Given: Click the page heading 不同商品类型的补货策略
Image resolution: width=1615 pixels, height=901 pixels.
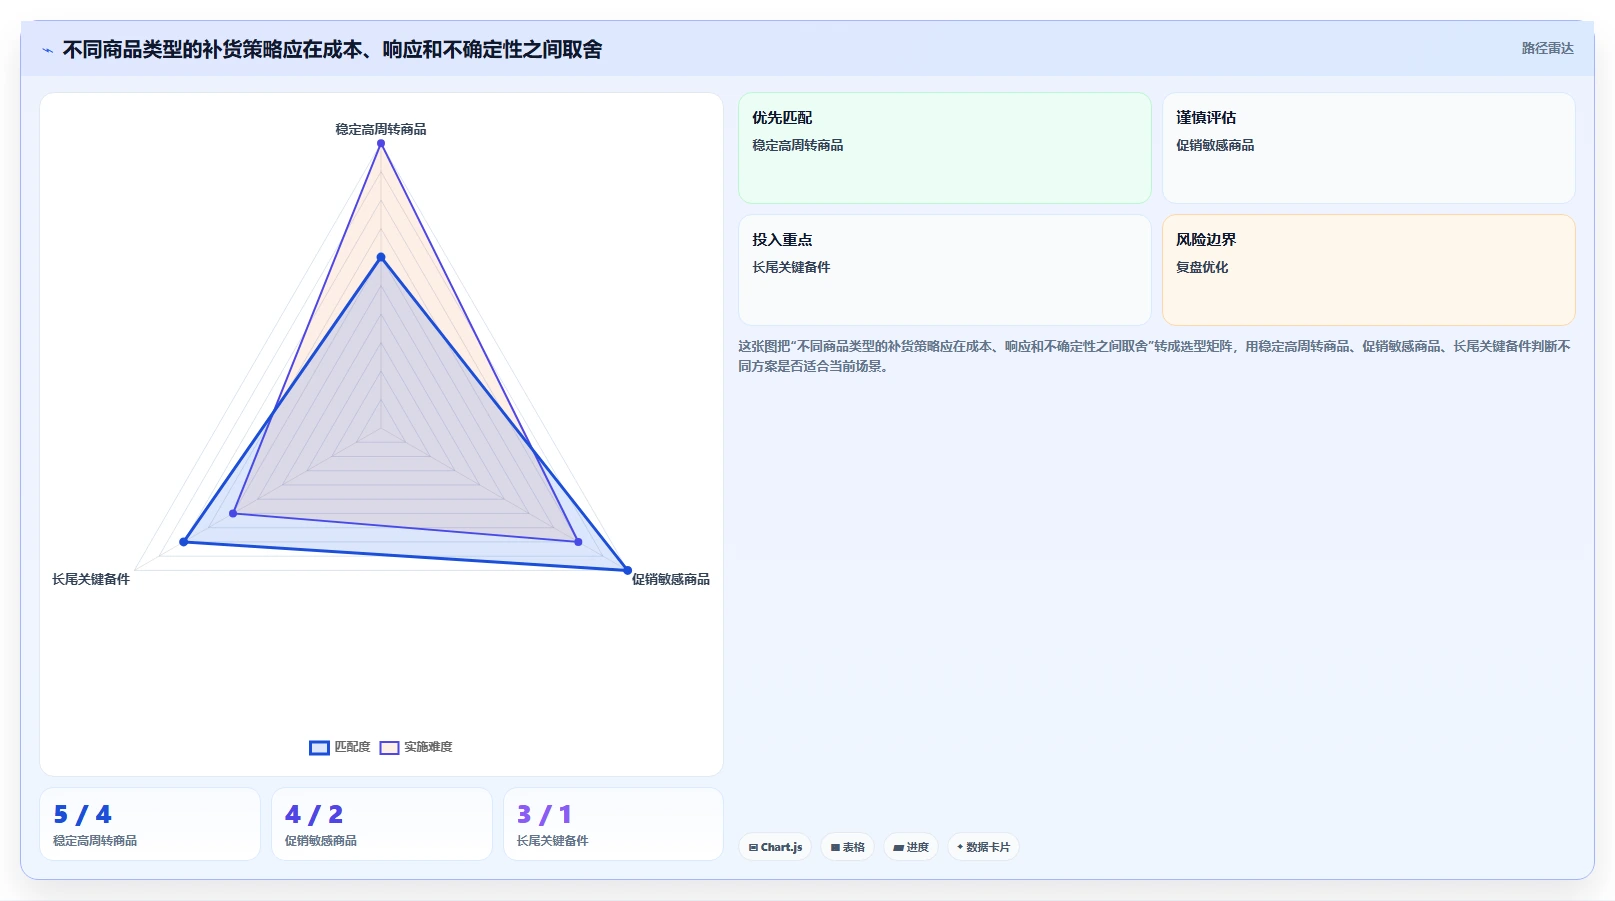Looking at the screenshot, I should pyautogui.click(x=332, y=50).
